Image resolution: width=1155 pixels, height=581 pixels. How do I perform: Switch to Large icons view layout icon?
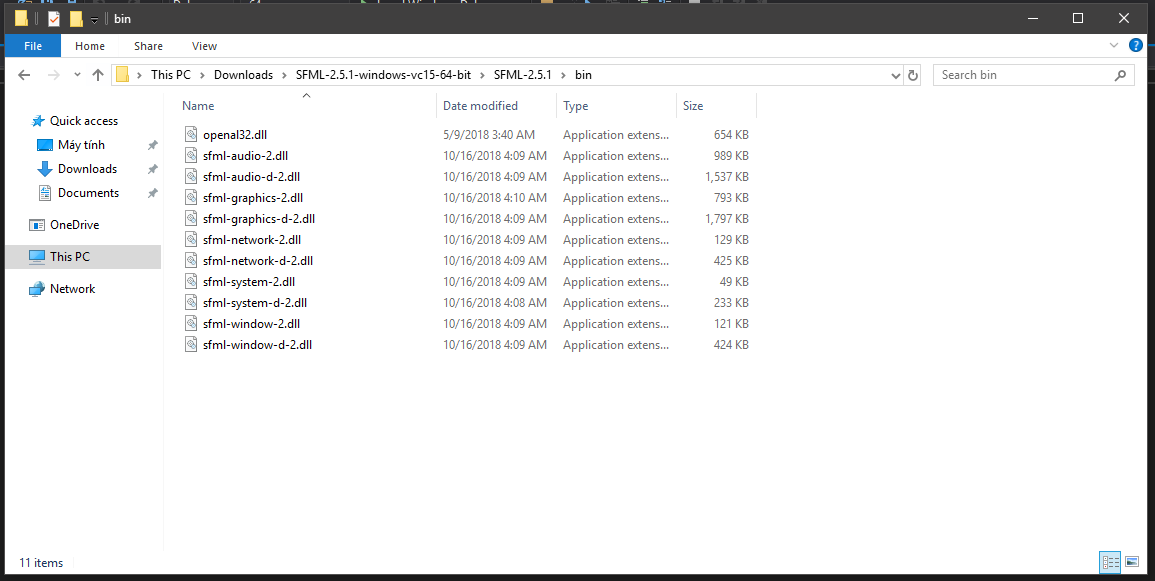point(1131,563)
